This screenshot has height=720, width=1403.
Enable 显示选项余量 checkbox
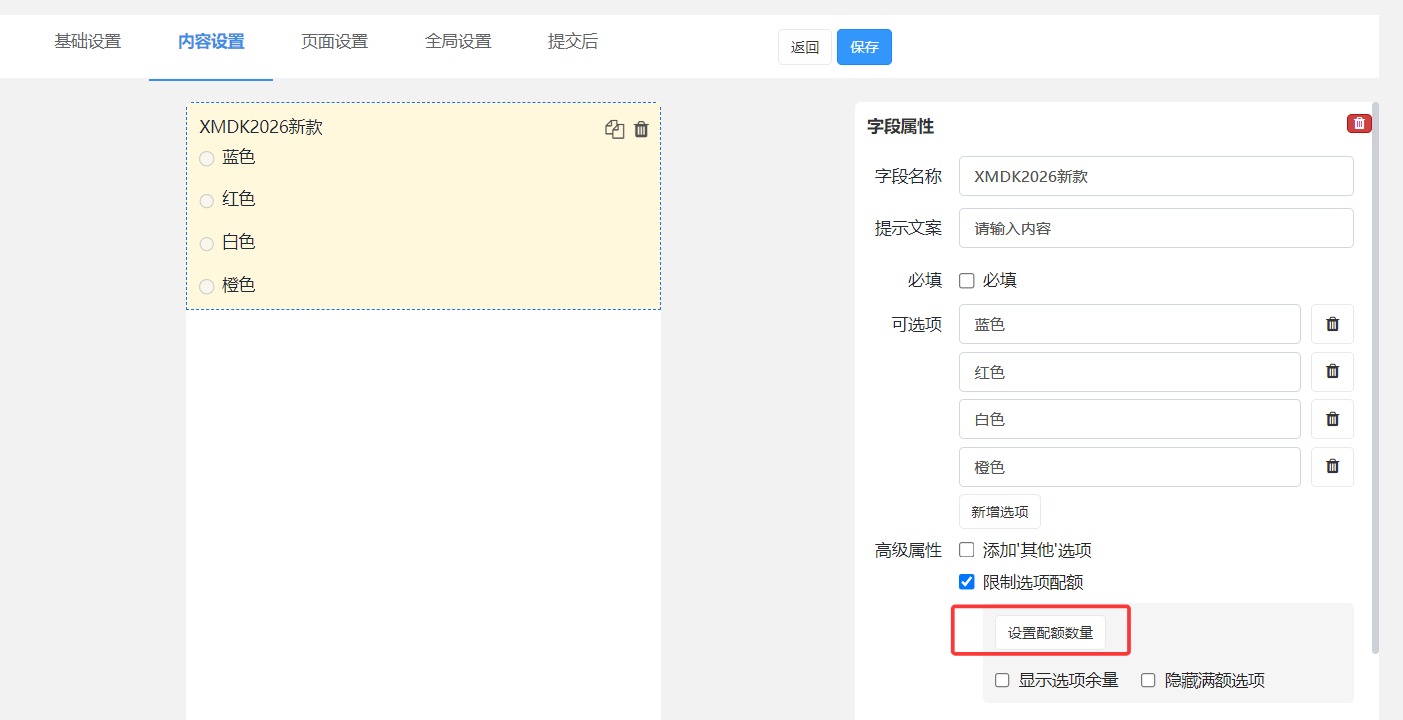click(x=1002, y=681)
